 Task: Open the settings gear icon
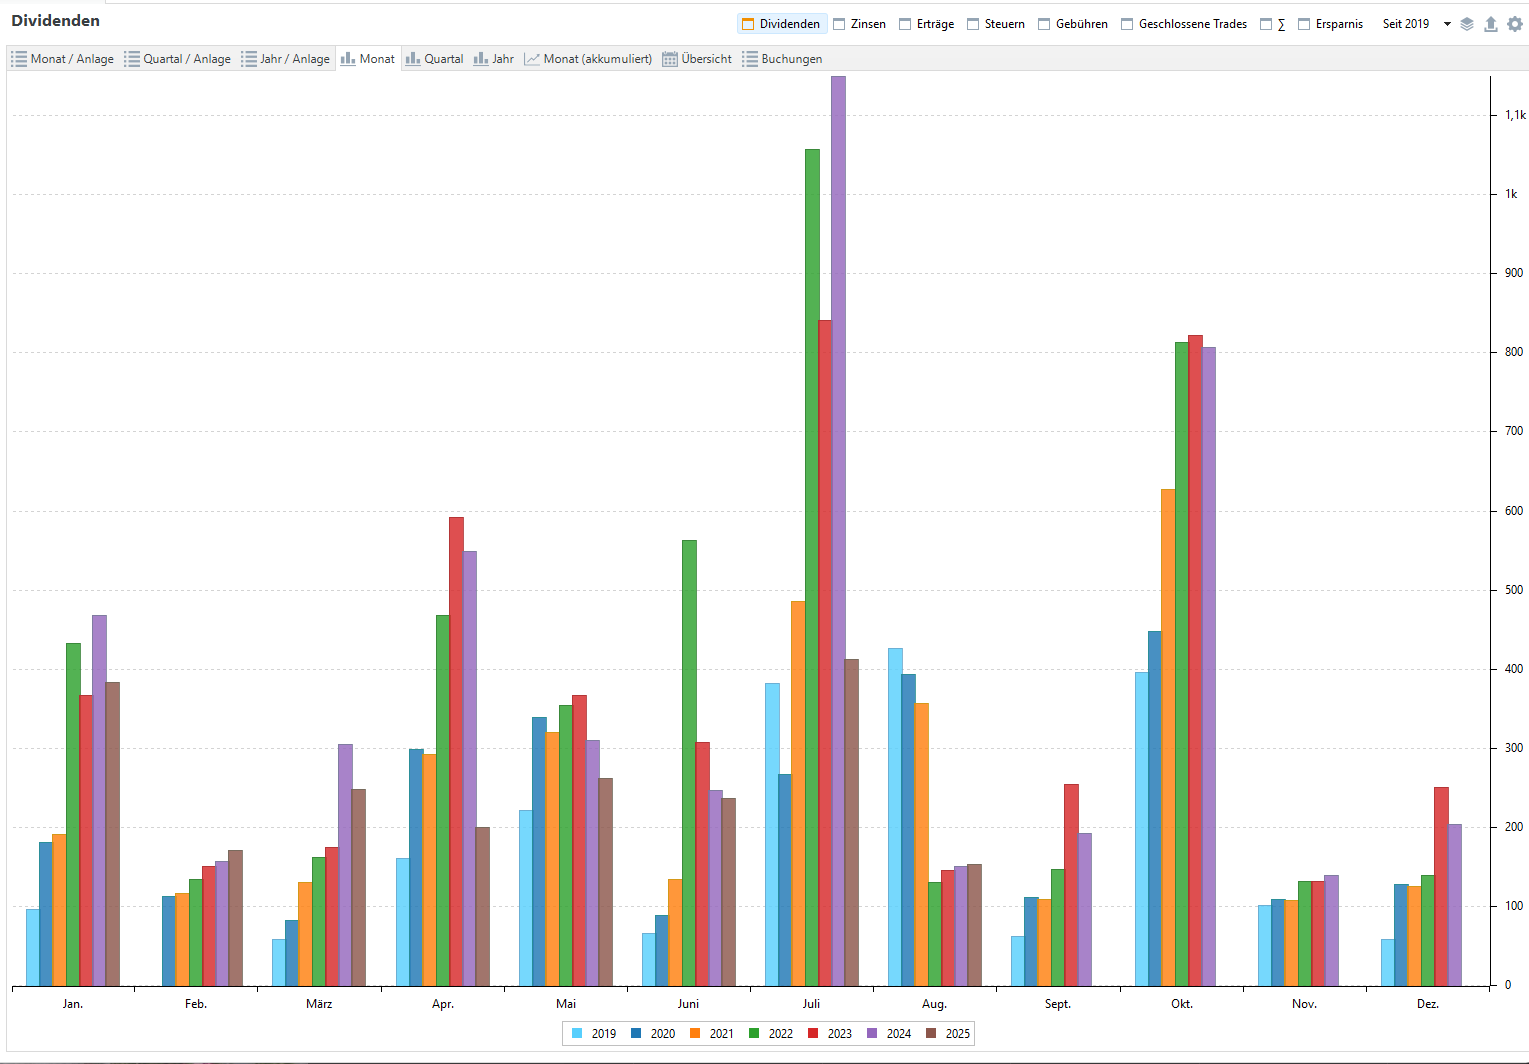tap(1515, 24)
